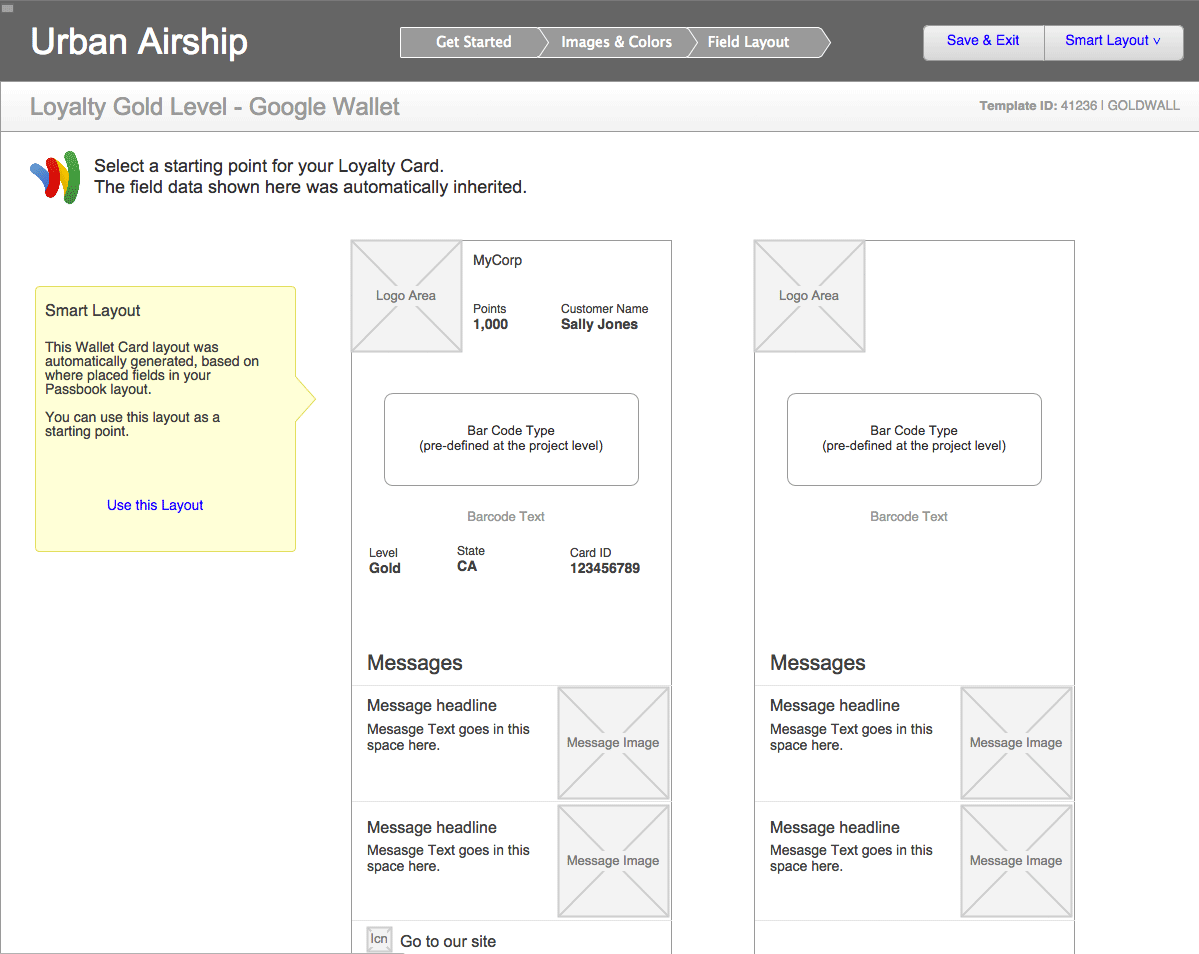The image size is (1199, 954).
Task: Click Barcode Text in the blank layout card
Action: [909, 517]
